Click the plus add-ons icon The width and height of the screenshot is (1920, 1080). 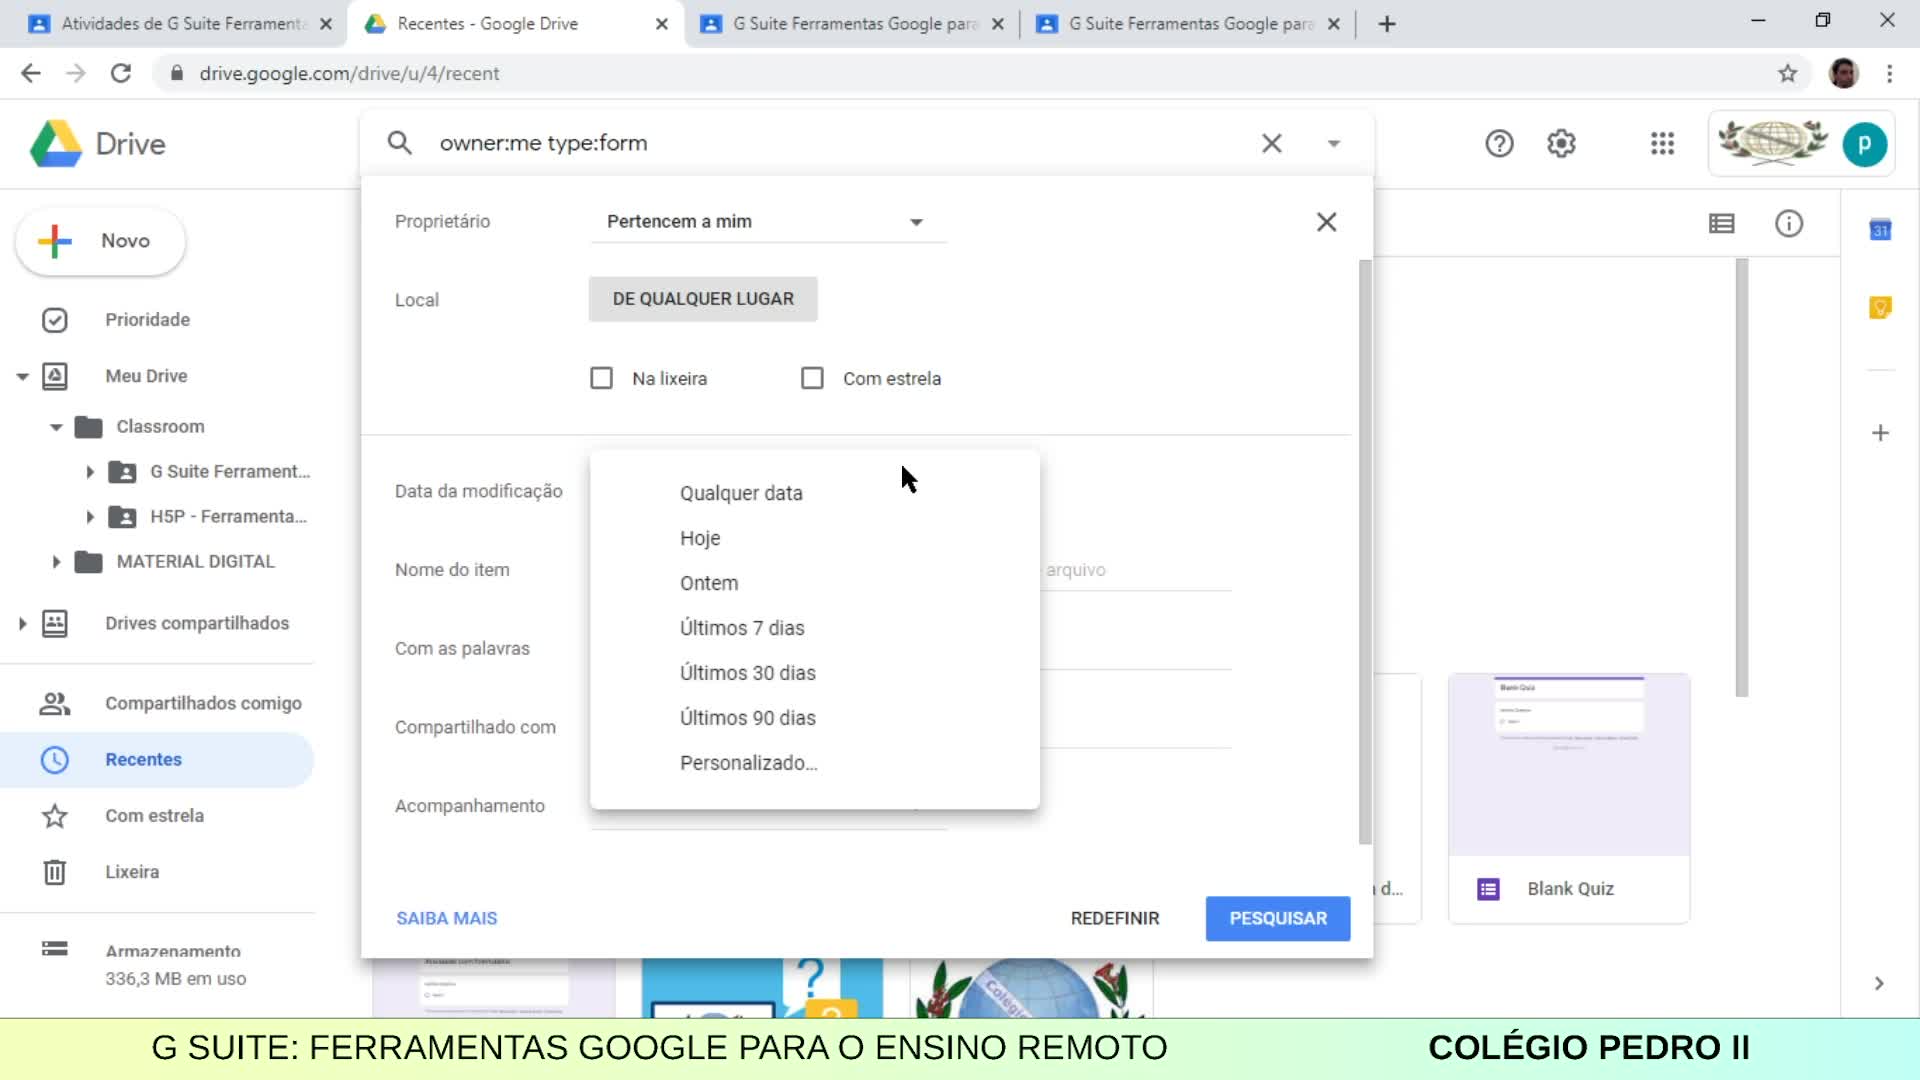tap(1880, 433)
